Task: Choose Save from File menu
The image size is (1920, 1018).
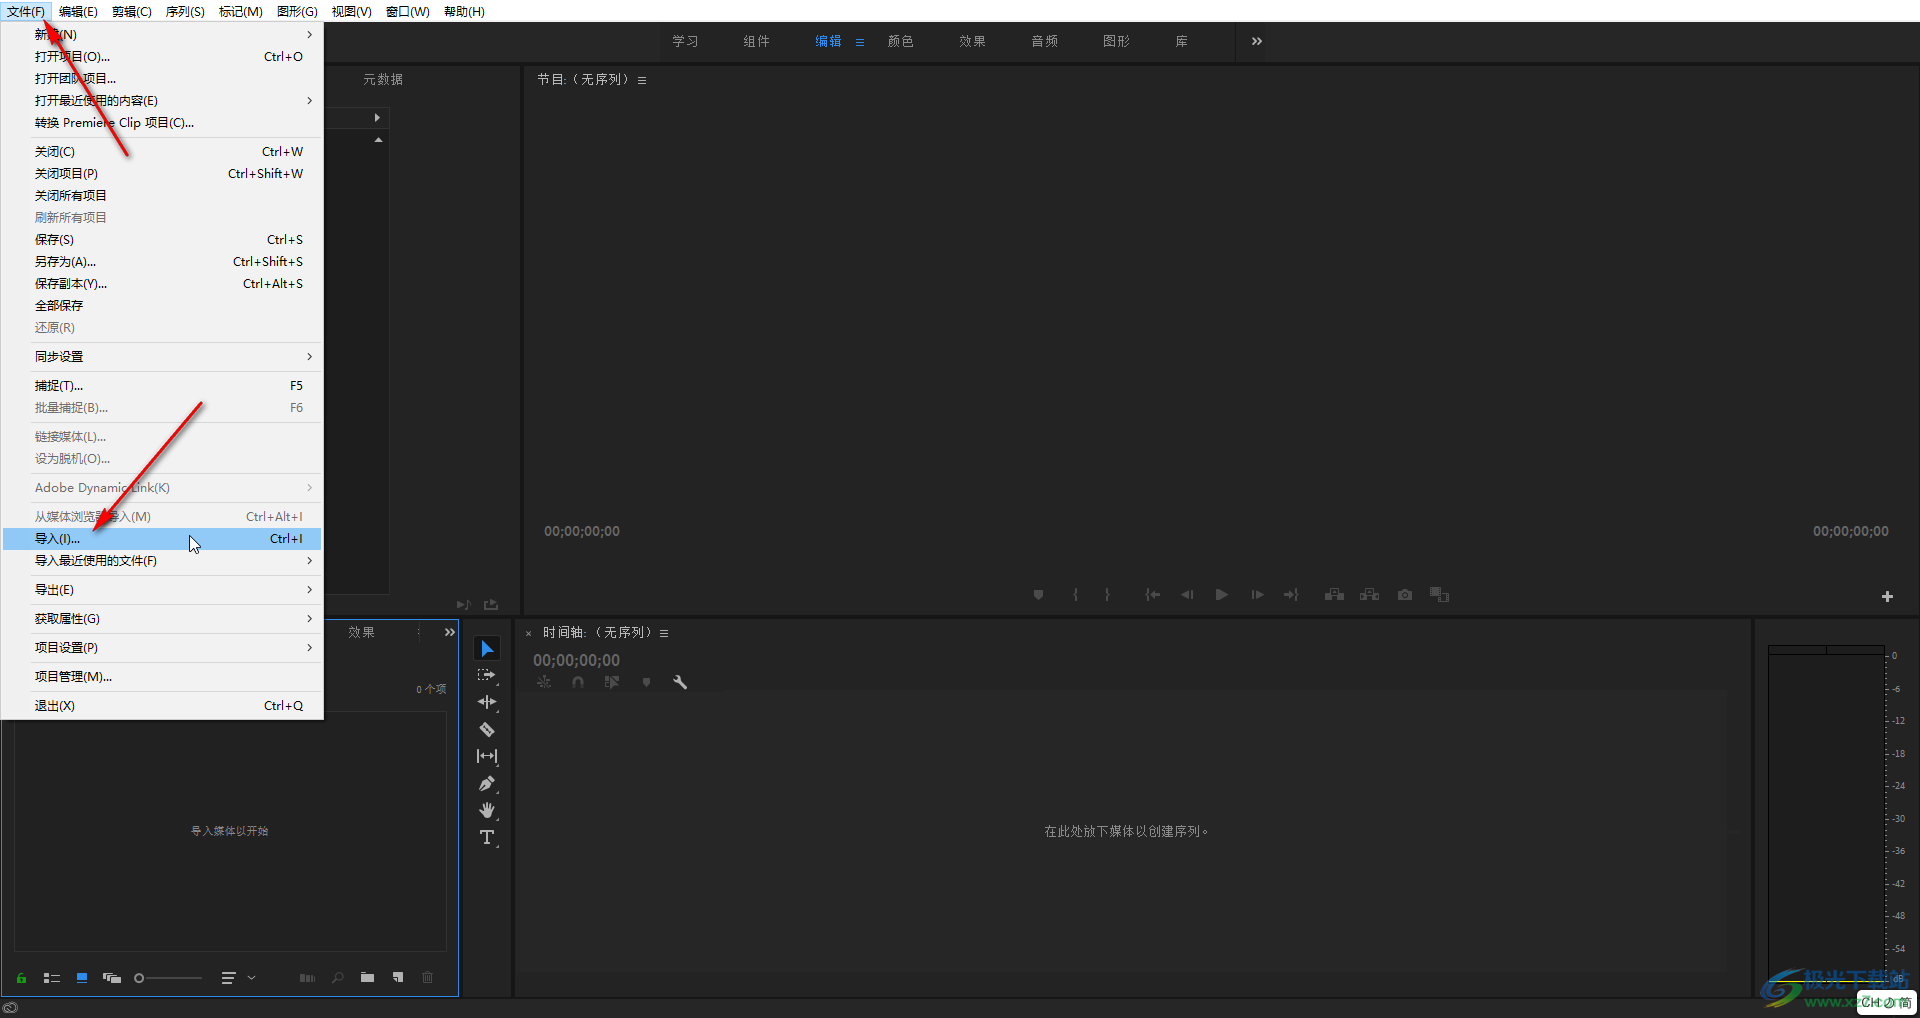Action: coord(162,240)
